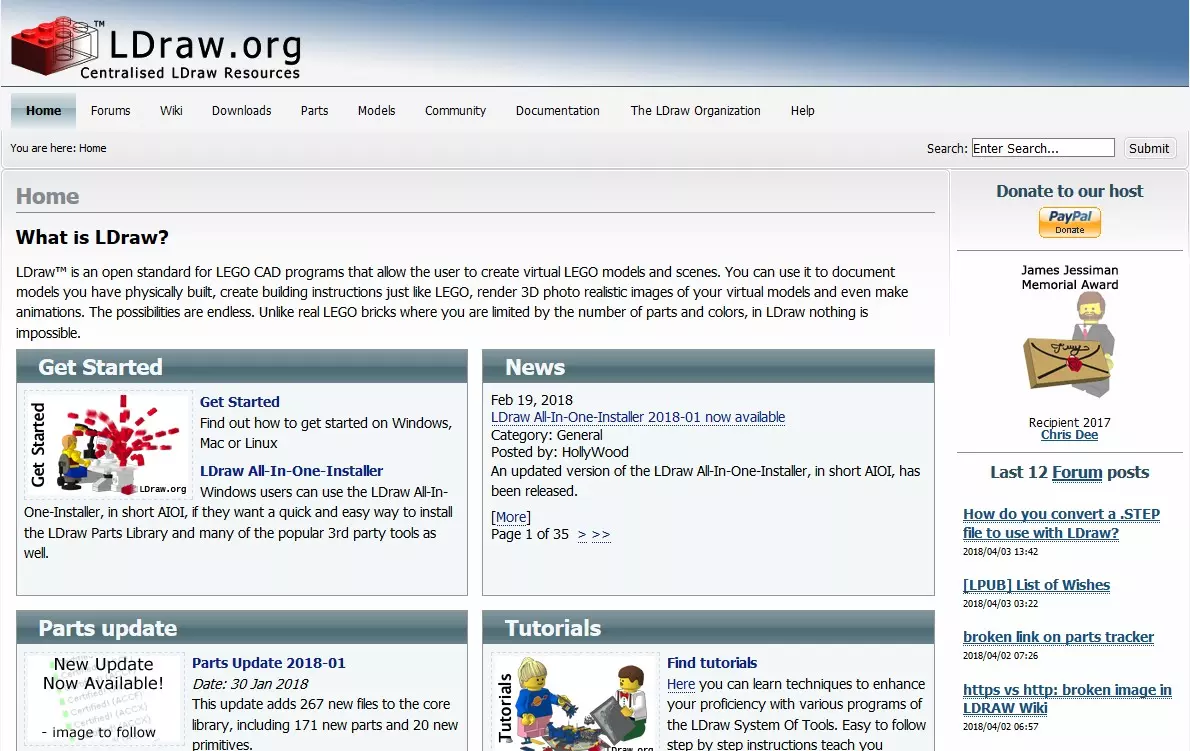This screenshot has height=751, width=1190.
Task: Open the Forums menu item
Action: point(110,111)
